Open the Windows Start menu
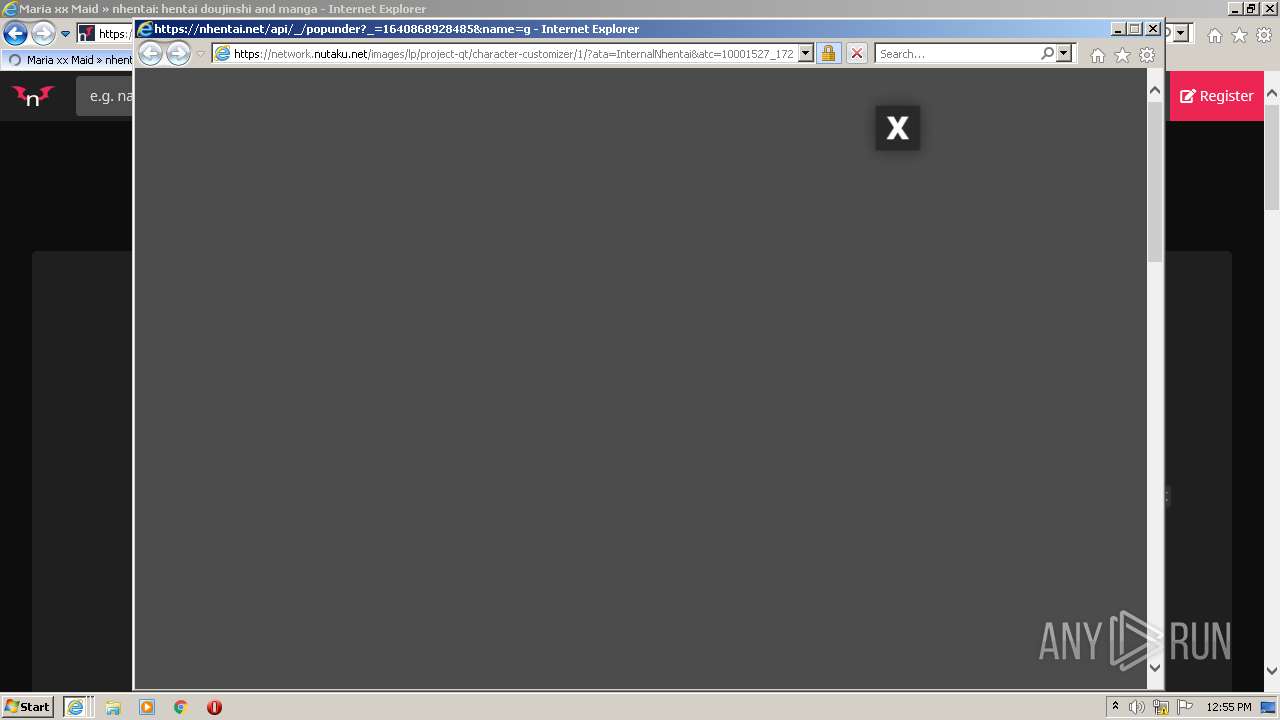This screenshot has width=1280, height=720. (x=27, y=706)
